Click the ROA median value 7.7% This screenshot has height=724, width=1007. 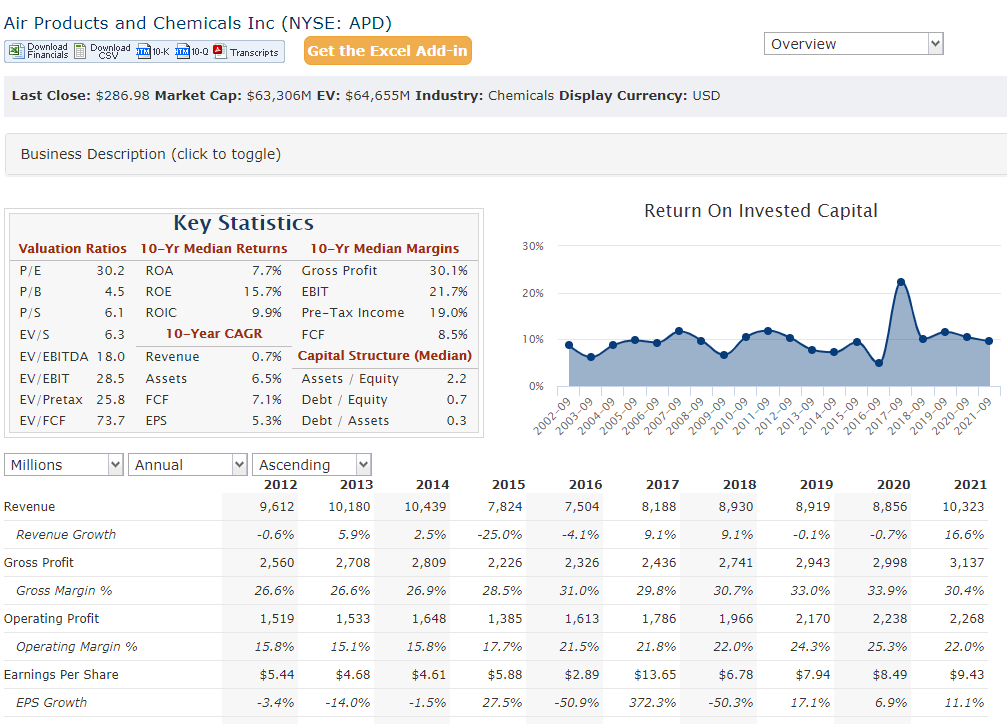pos(267,270)
